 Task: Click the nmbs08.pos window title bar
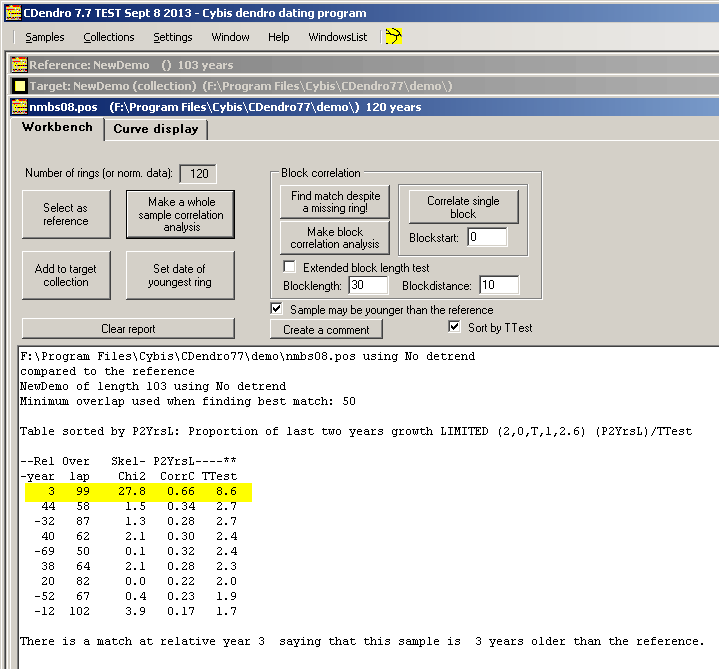[x=364, y=107]
